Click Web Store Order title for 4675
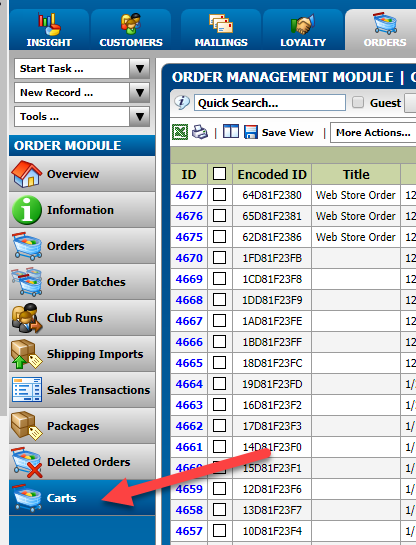The height and width of the screenshot is (545, 416). coord(356,237)
